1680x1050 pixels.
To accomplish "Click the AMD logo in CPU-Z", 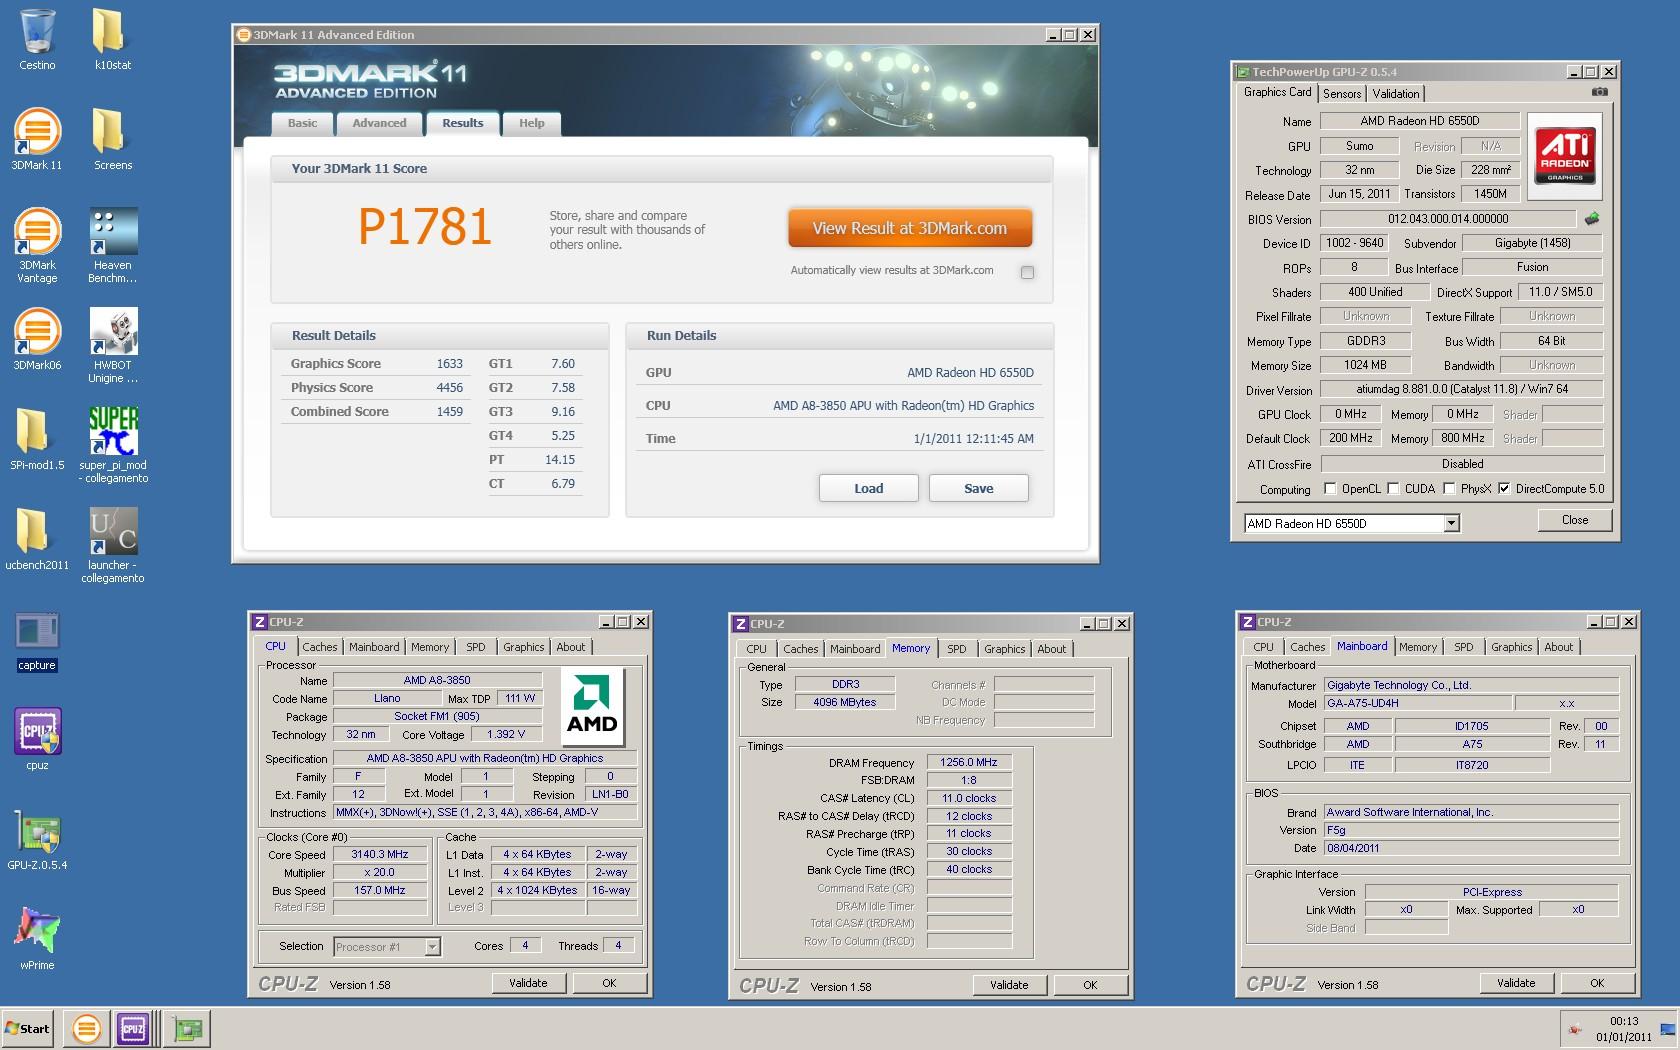I will (592, 707).
